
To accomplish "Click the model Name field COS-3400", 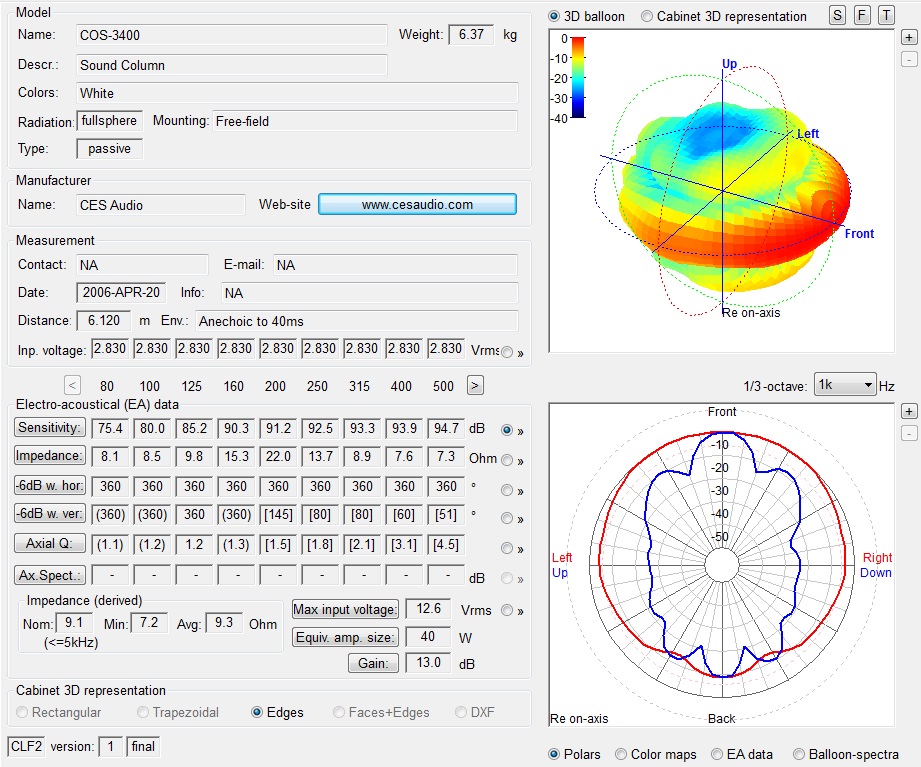I will [231, 35].
